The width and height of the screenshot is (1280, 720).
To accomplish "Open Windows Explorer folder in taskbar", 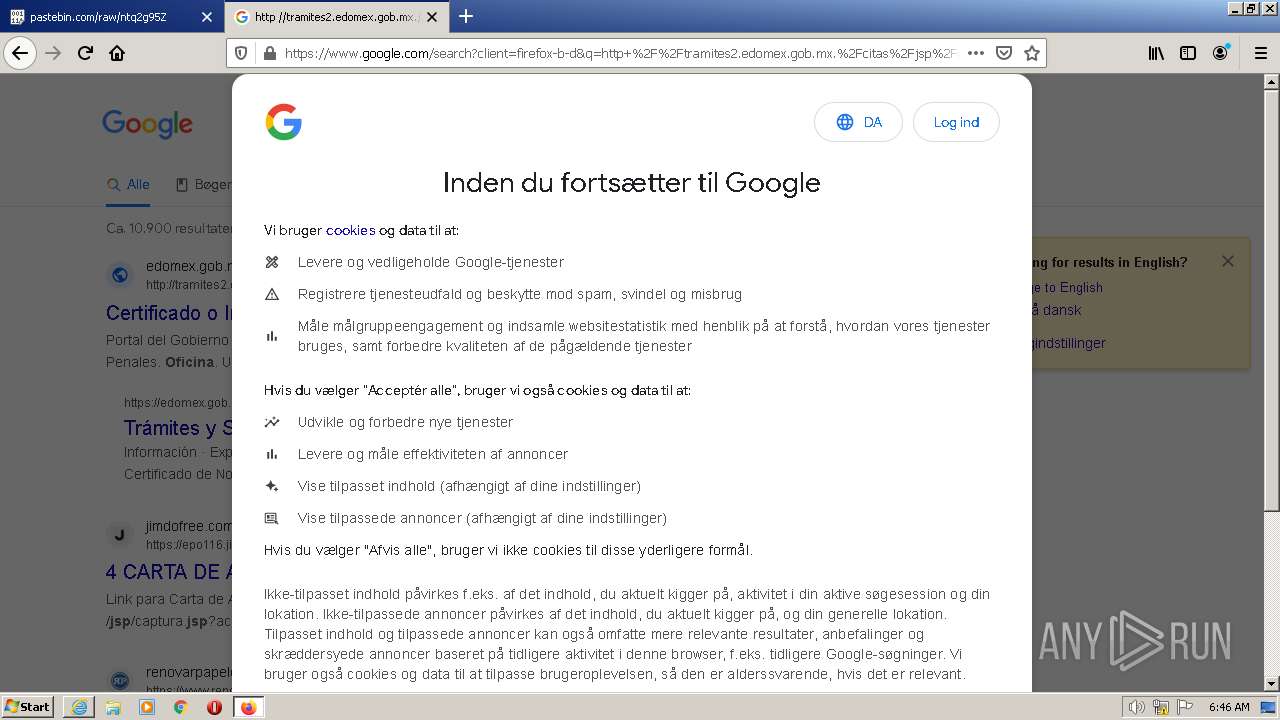I will pos(113,707).
